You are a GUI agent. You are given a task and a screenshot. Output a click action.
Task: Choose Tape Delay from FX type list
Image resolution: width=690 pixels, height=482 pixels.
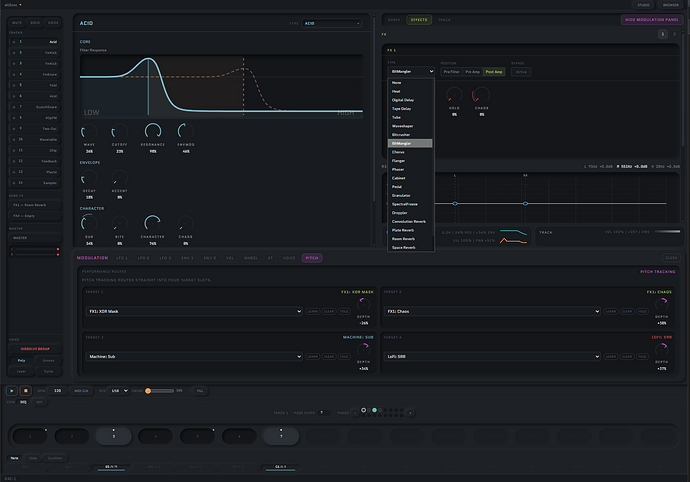point(410,109)
